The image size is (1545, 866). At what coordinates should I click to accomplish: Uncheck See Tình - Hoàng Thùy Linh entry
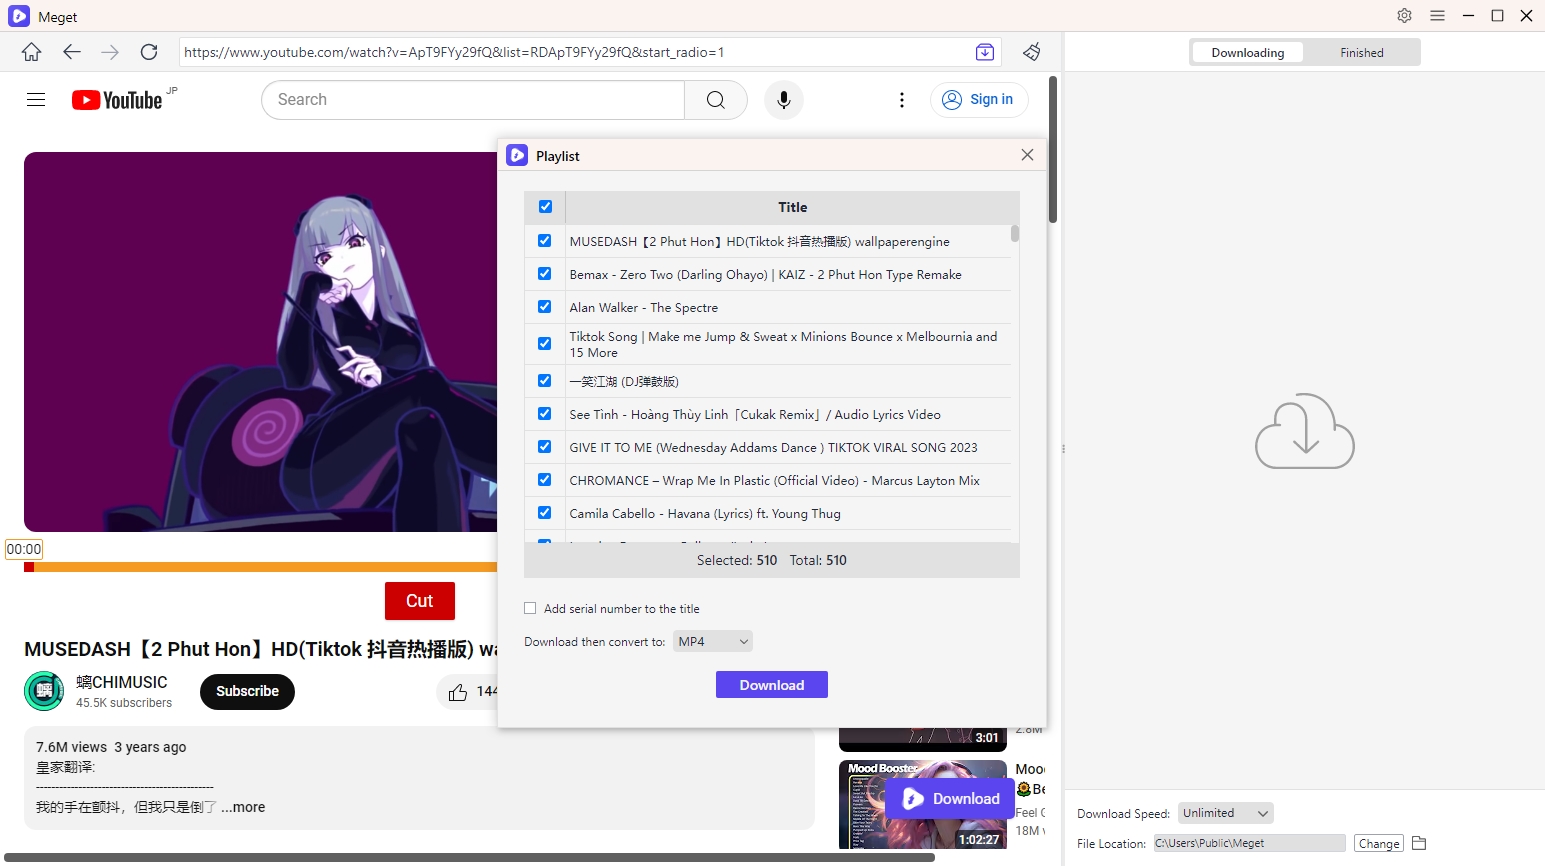pos(544,414)
